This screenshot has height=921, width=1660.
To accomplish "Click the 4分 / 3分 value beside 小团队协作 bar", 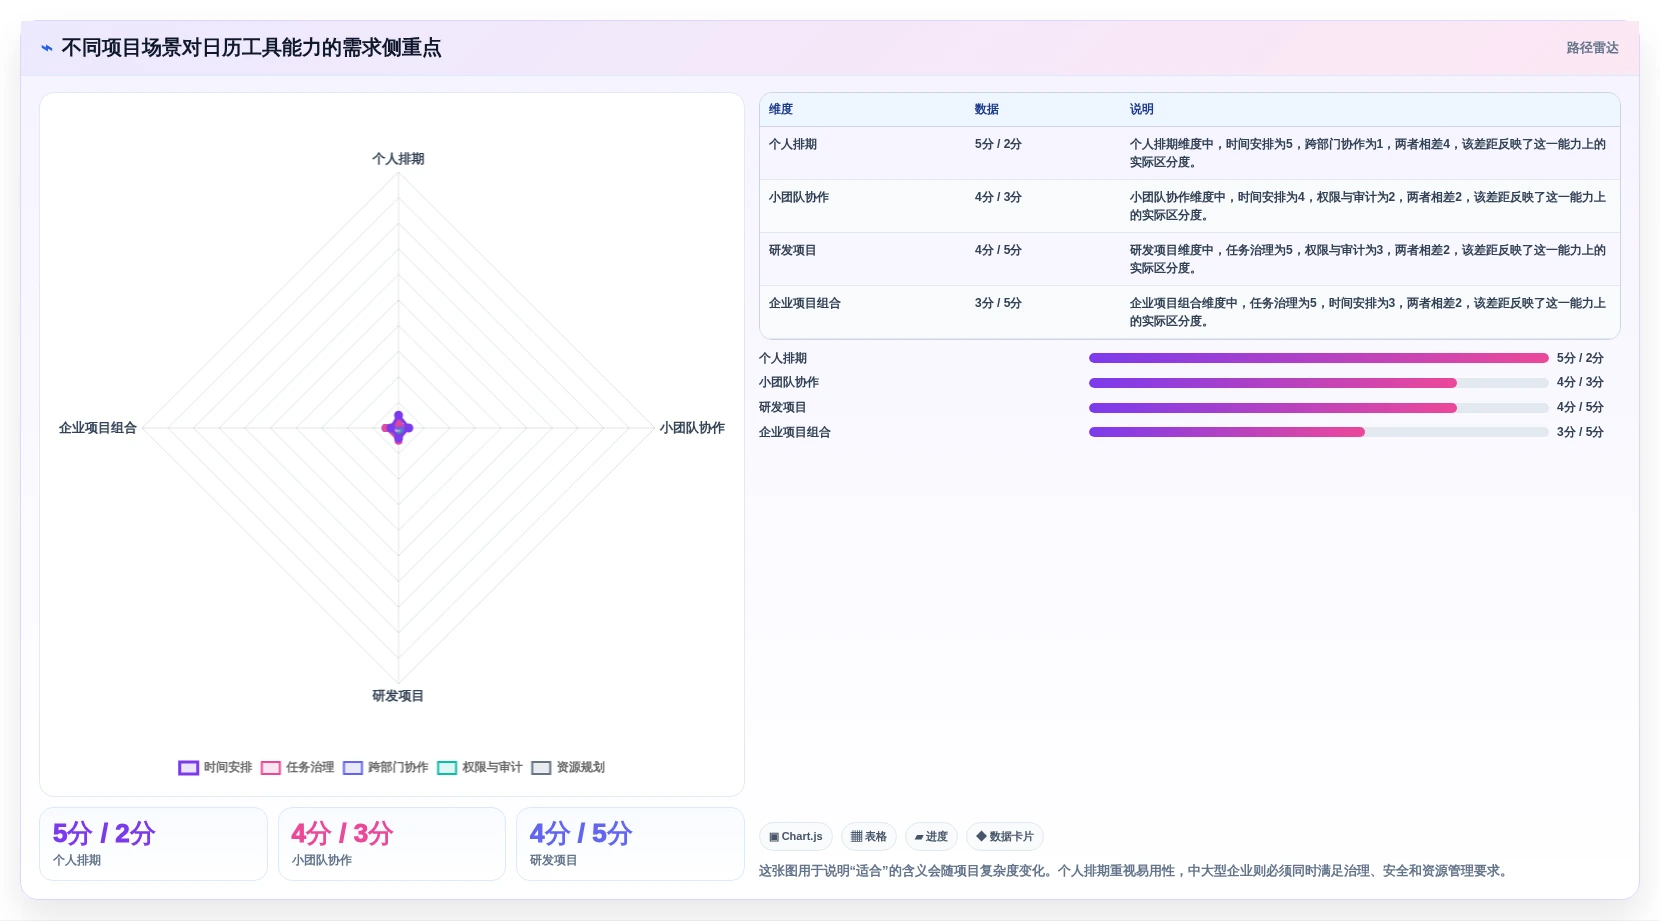I will pos(1580,383).
